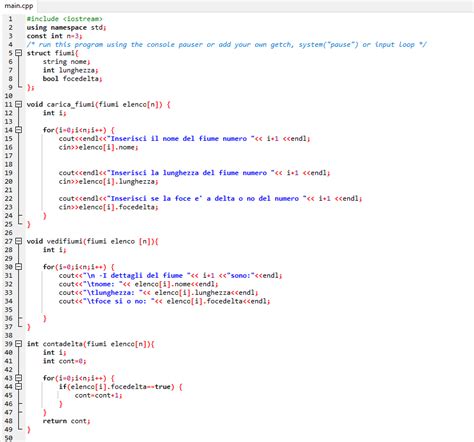
Task: Click line number 1 in the gutter
Action: [x=10, y=19]
